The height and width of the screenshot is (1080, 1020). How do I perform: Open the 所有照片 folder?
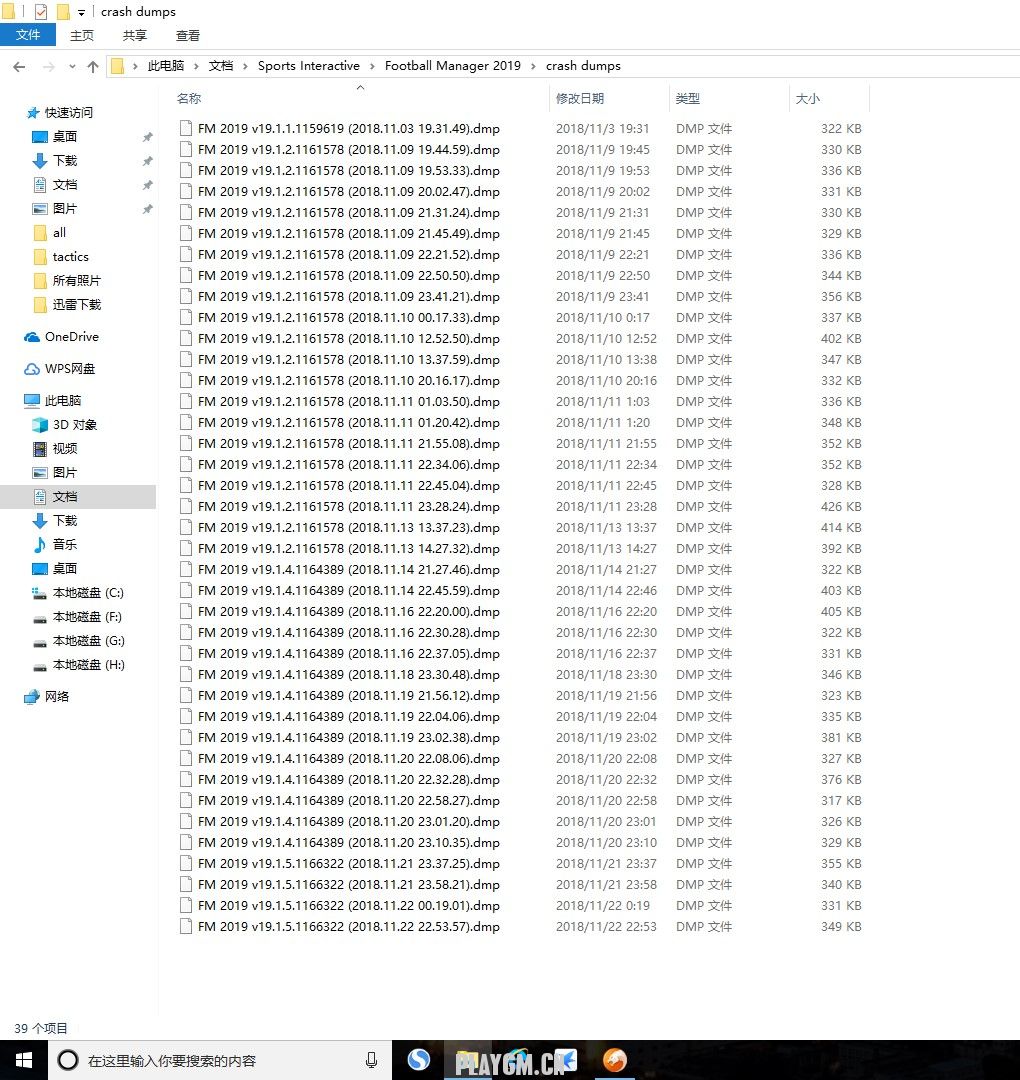click(x=76, y=281)
